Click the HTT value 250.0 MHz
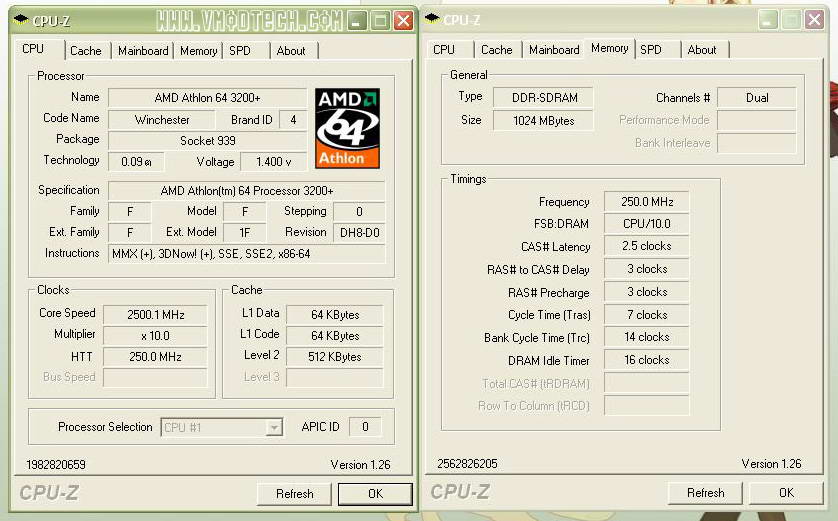The image size is (838, 521). click(156, 356)
